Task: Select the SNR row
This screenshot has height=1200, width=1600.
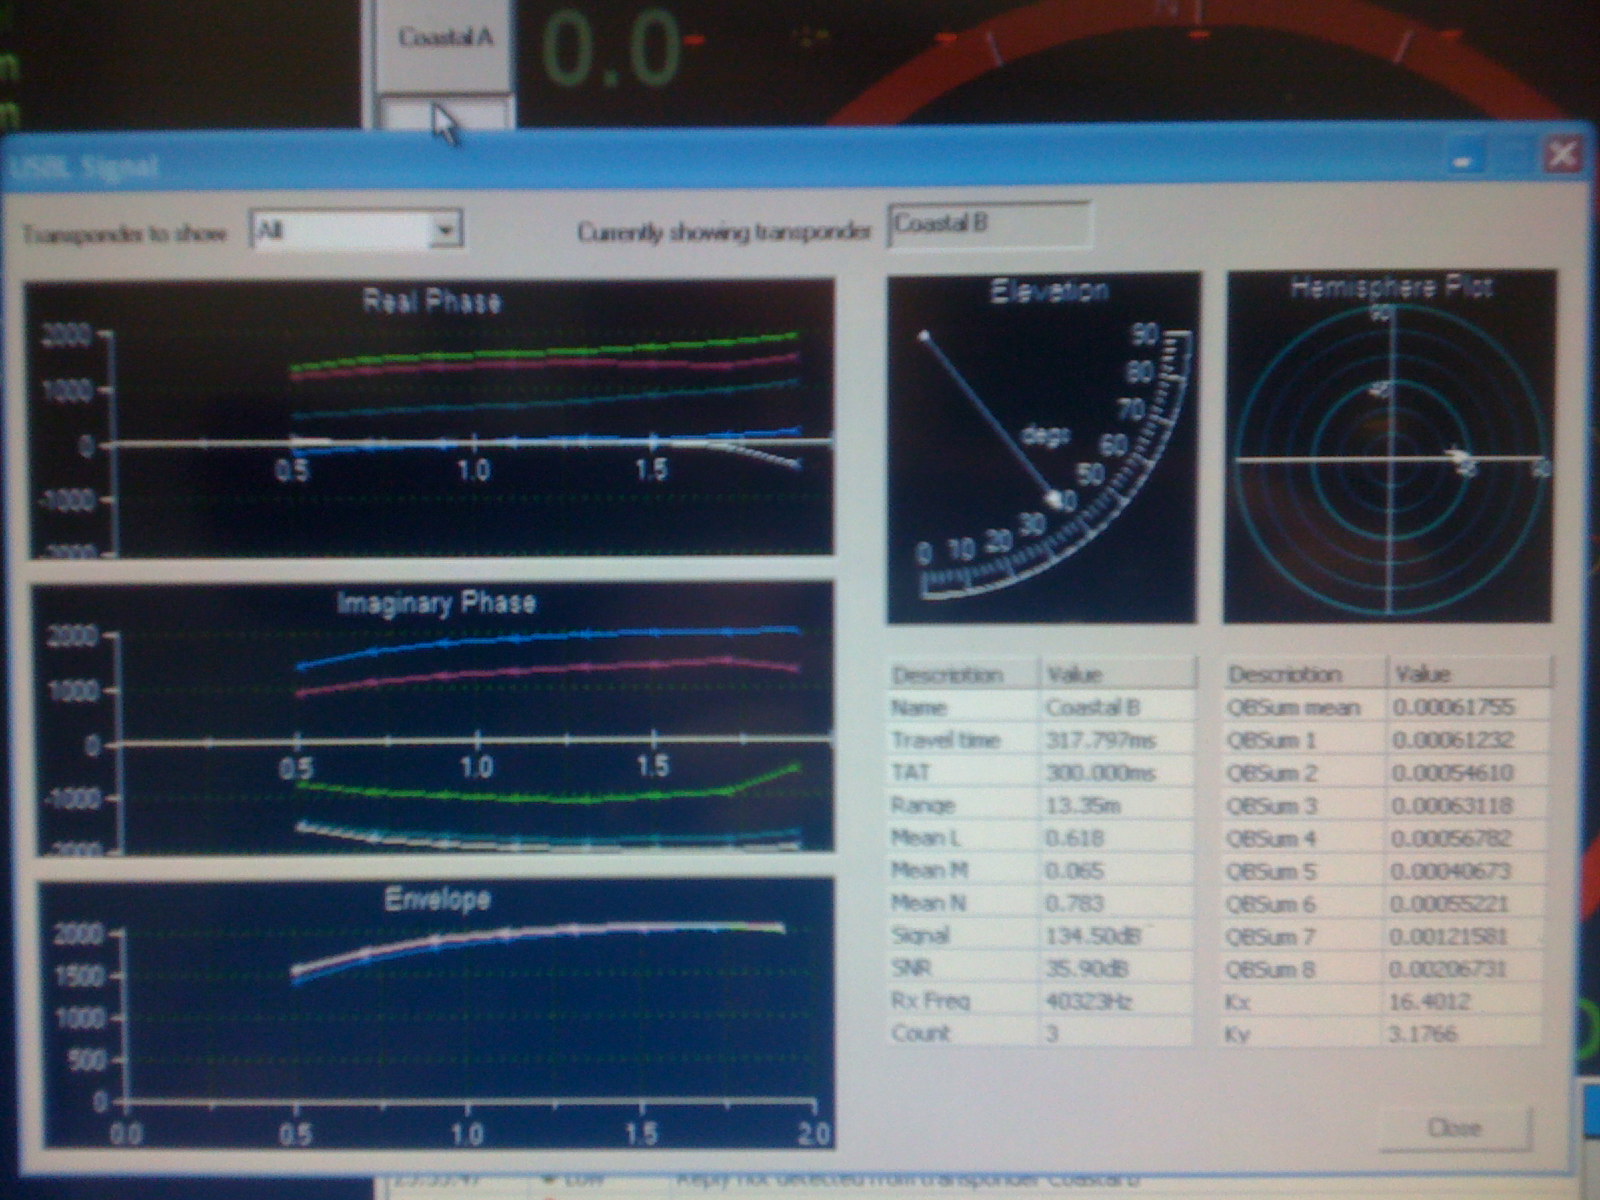Action: point(1041,968)
